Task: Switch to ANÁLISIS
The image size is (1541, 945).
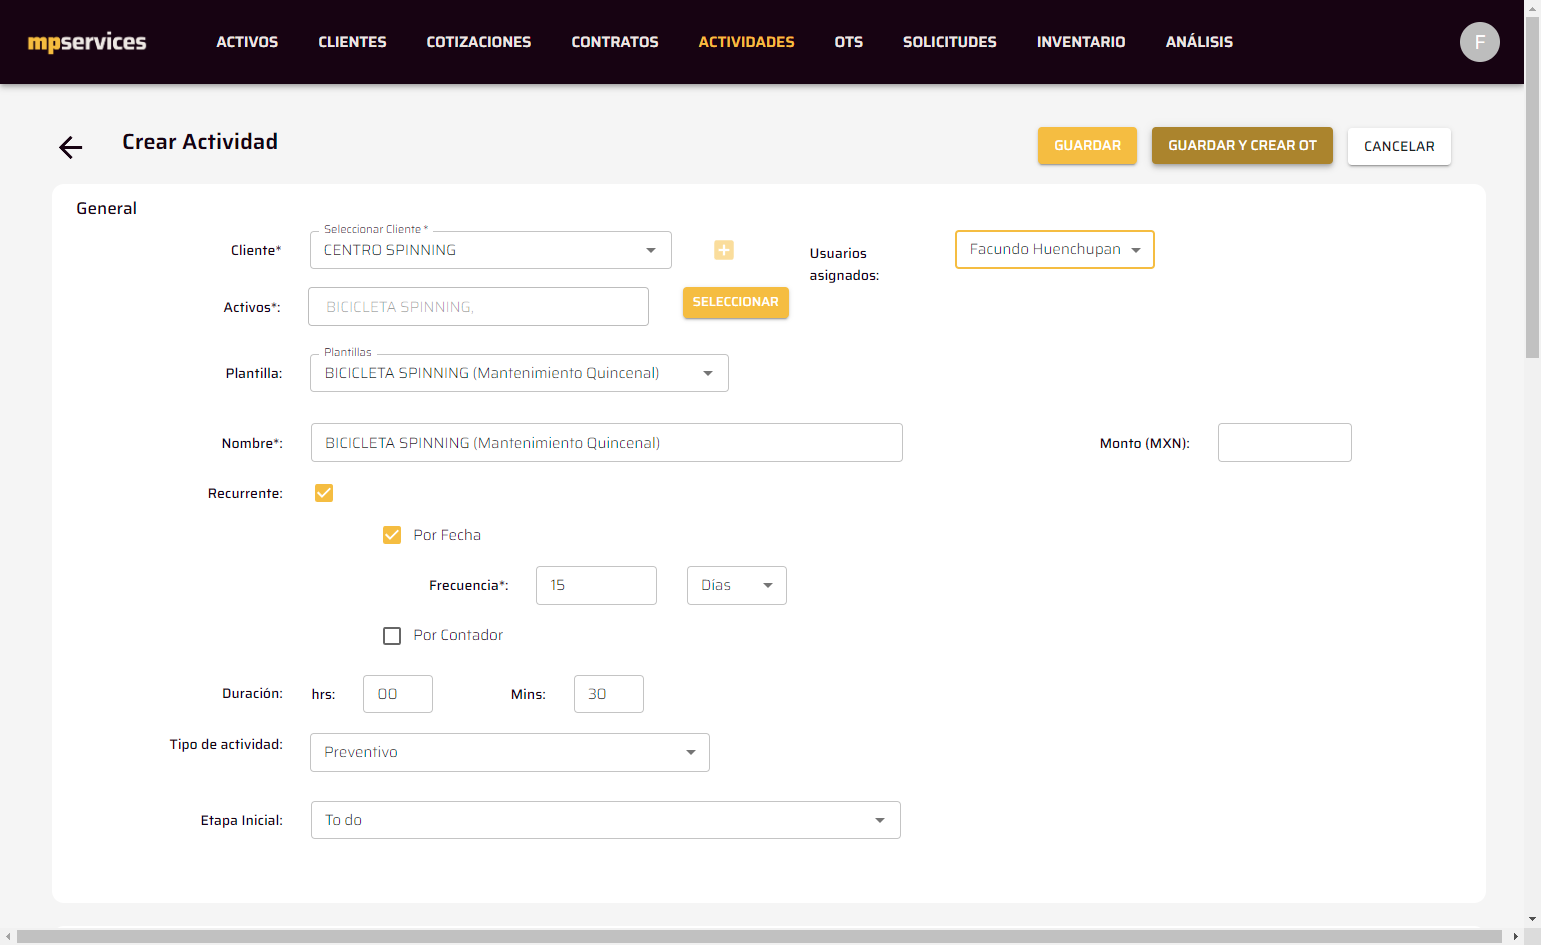Action: coord(1199,42)
